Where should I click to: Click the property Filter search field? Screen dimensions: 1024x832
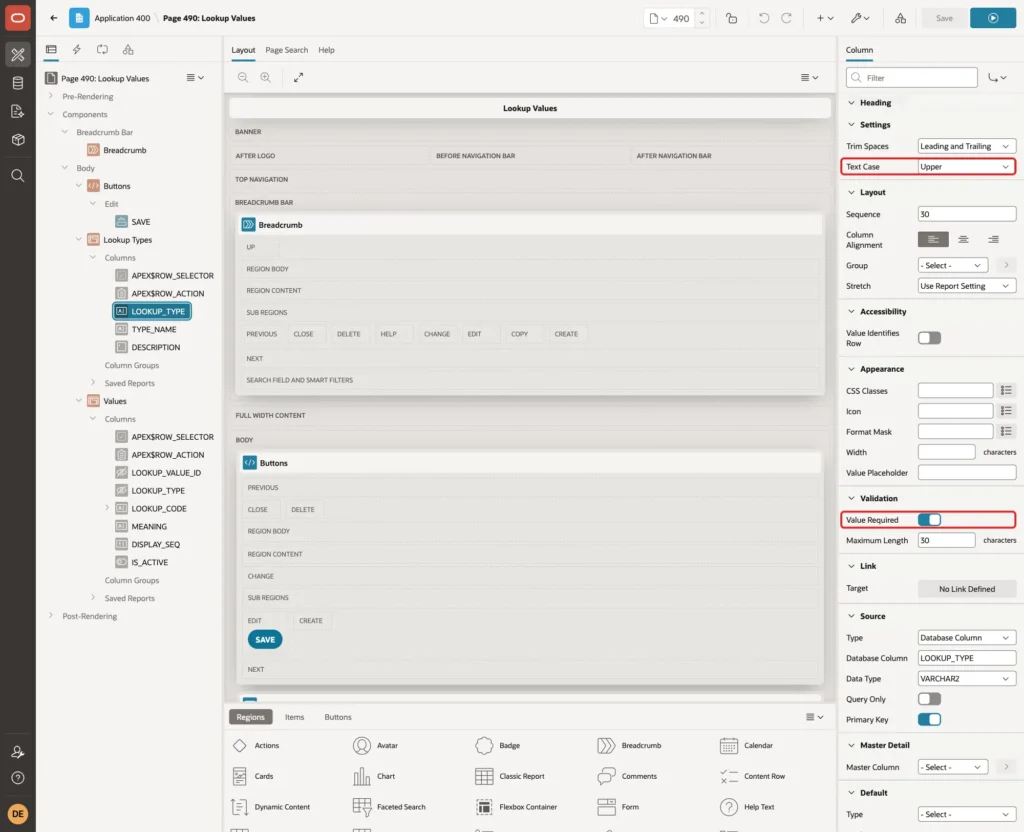912,78
